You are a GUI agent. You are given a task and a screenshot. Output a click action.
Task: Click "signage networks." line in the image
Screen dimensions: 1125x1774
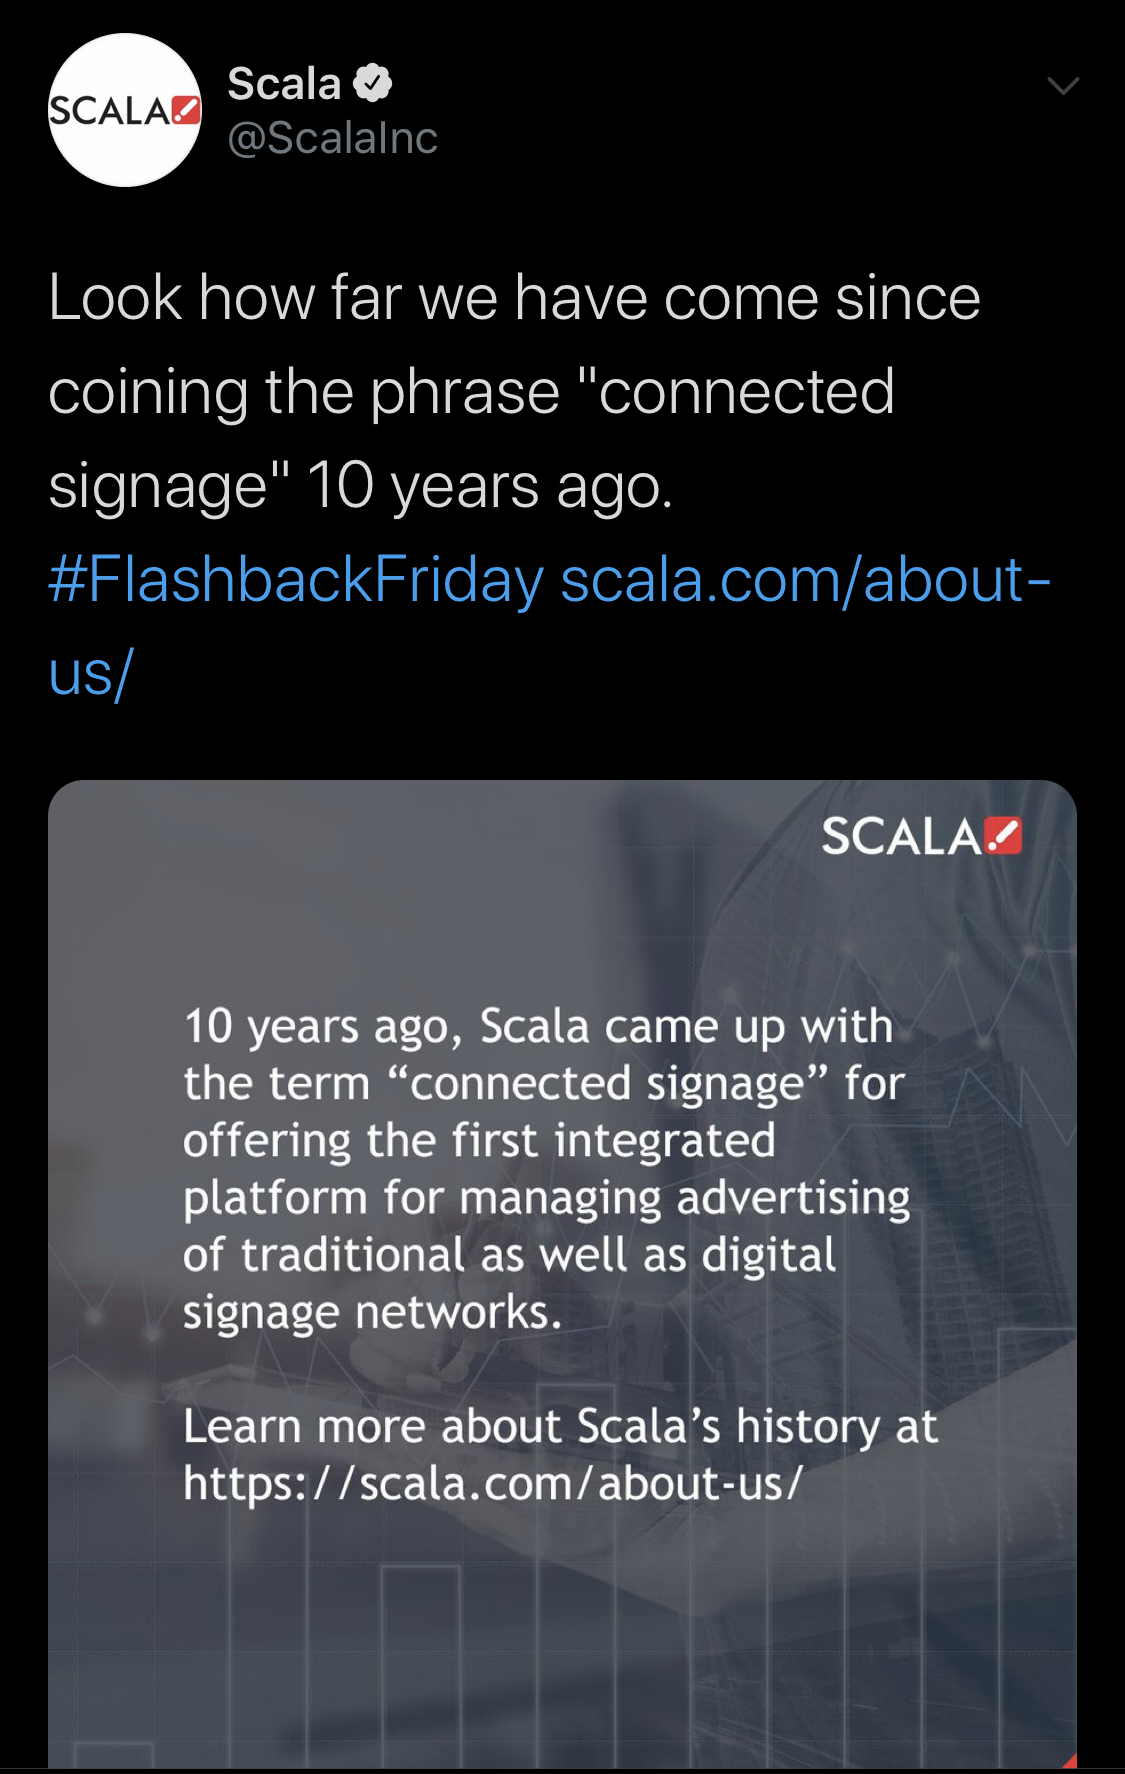372,1312
